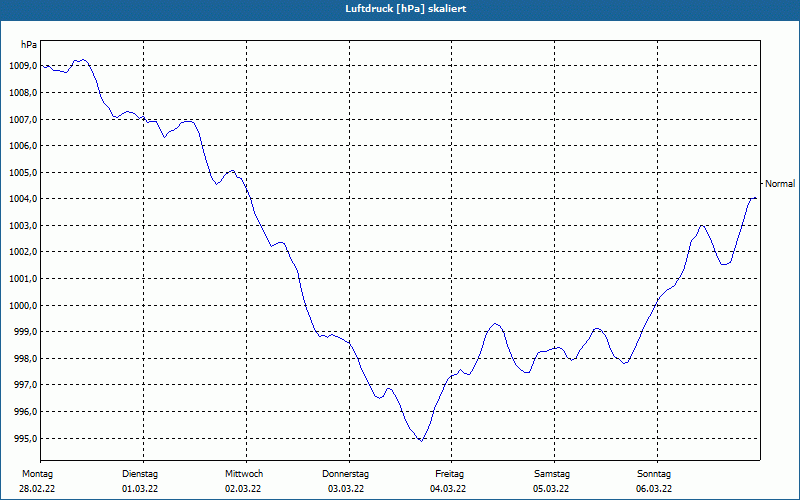The width and height of the screenshot is (800, 500).
Task: Click the 999,0 axis value
Action: point(25,332)
